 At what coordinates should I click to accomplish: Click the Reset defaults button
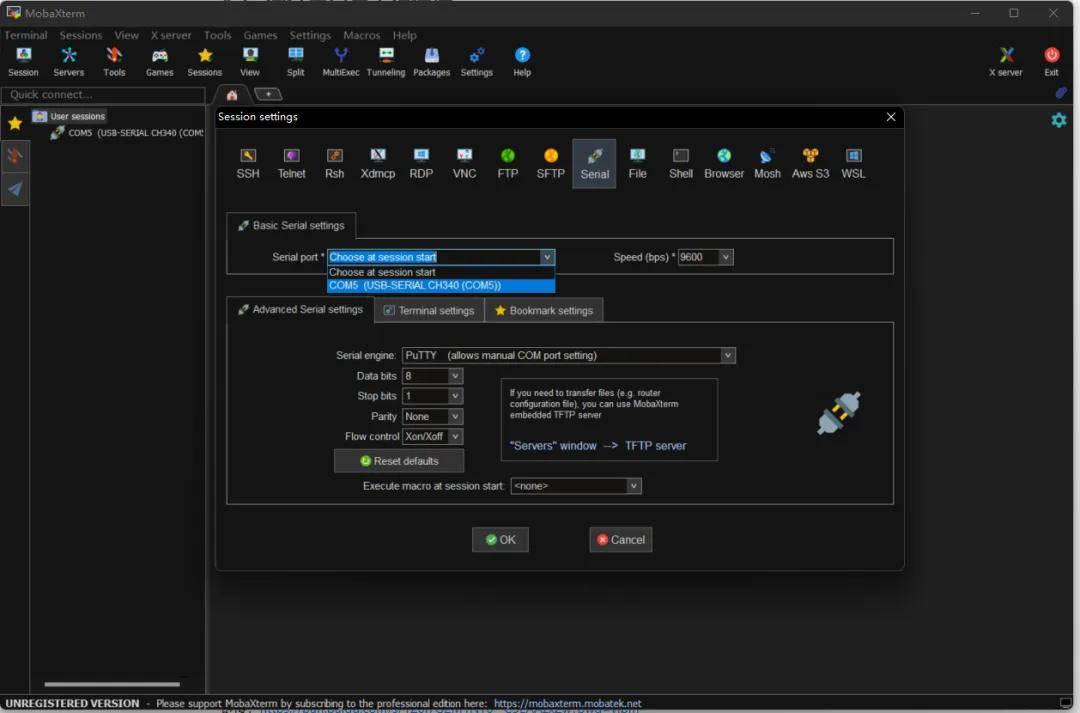click(x=399, y=461)
